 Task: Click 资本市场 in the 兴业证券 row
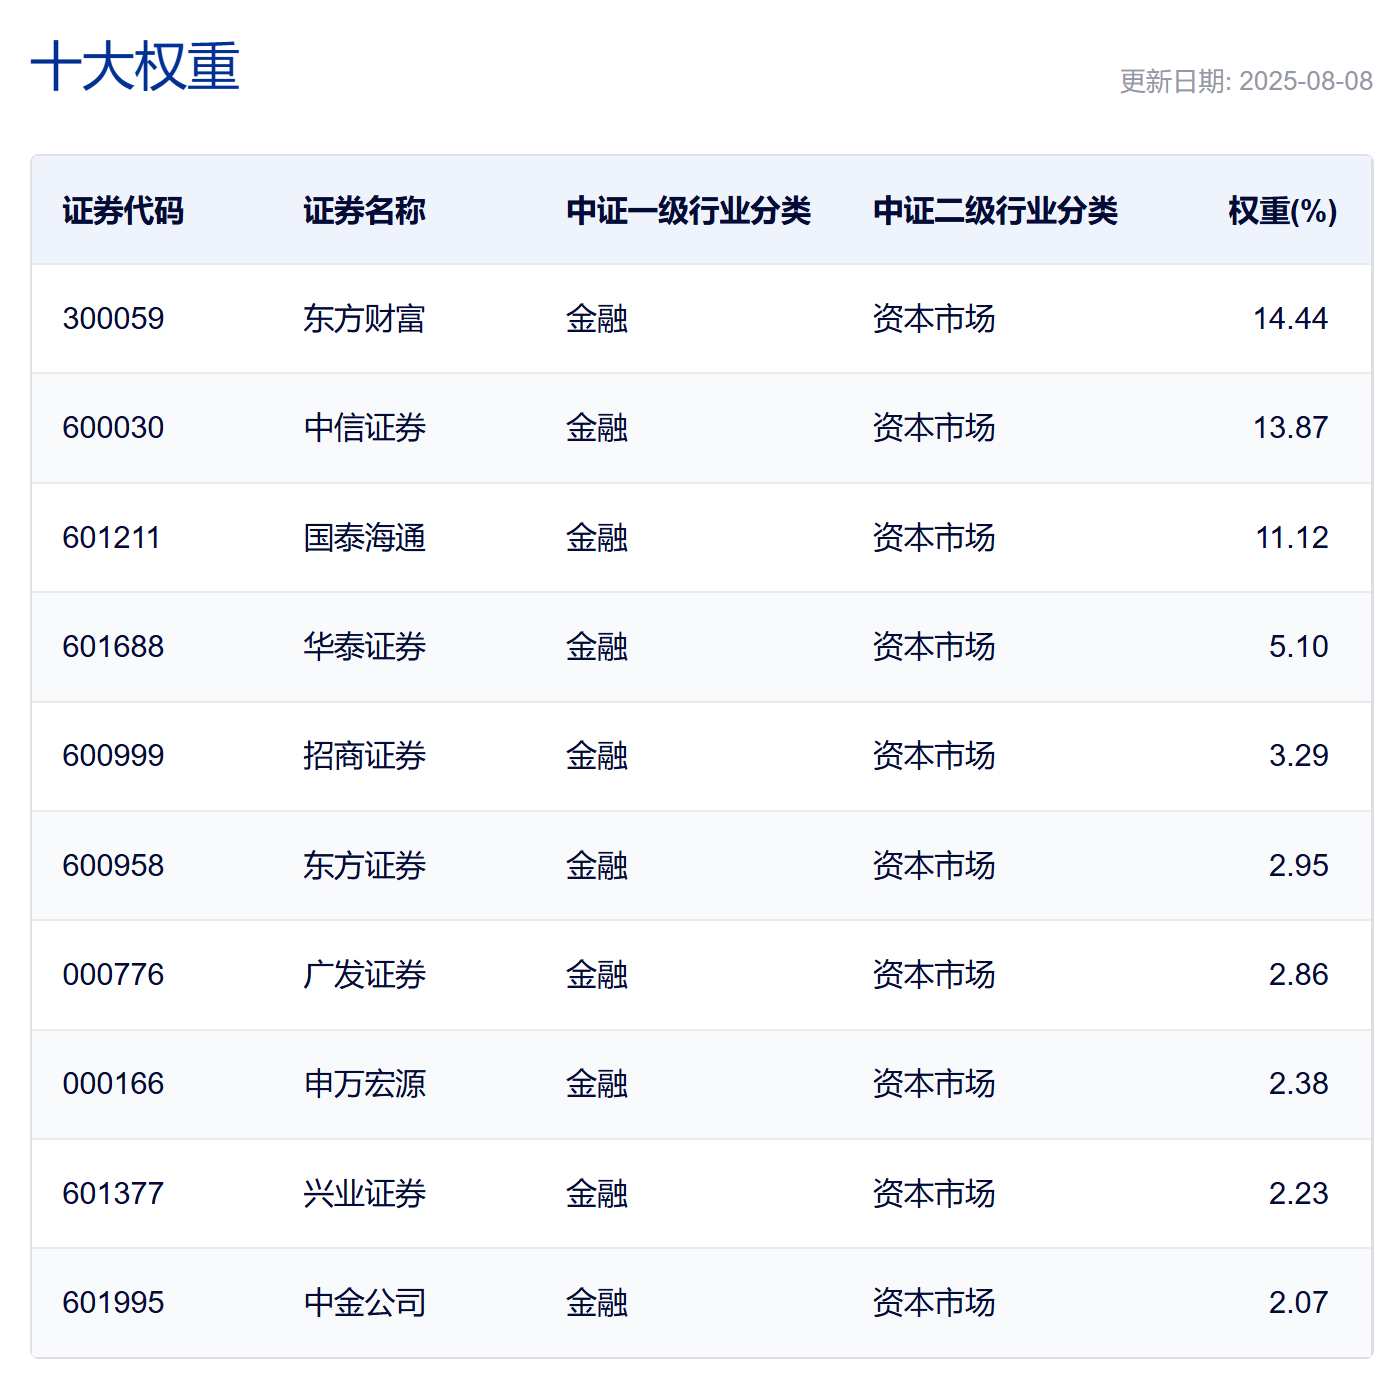pyautogui.click(x=934, y=1194)
